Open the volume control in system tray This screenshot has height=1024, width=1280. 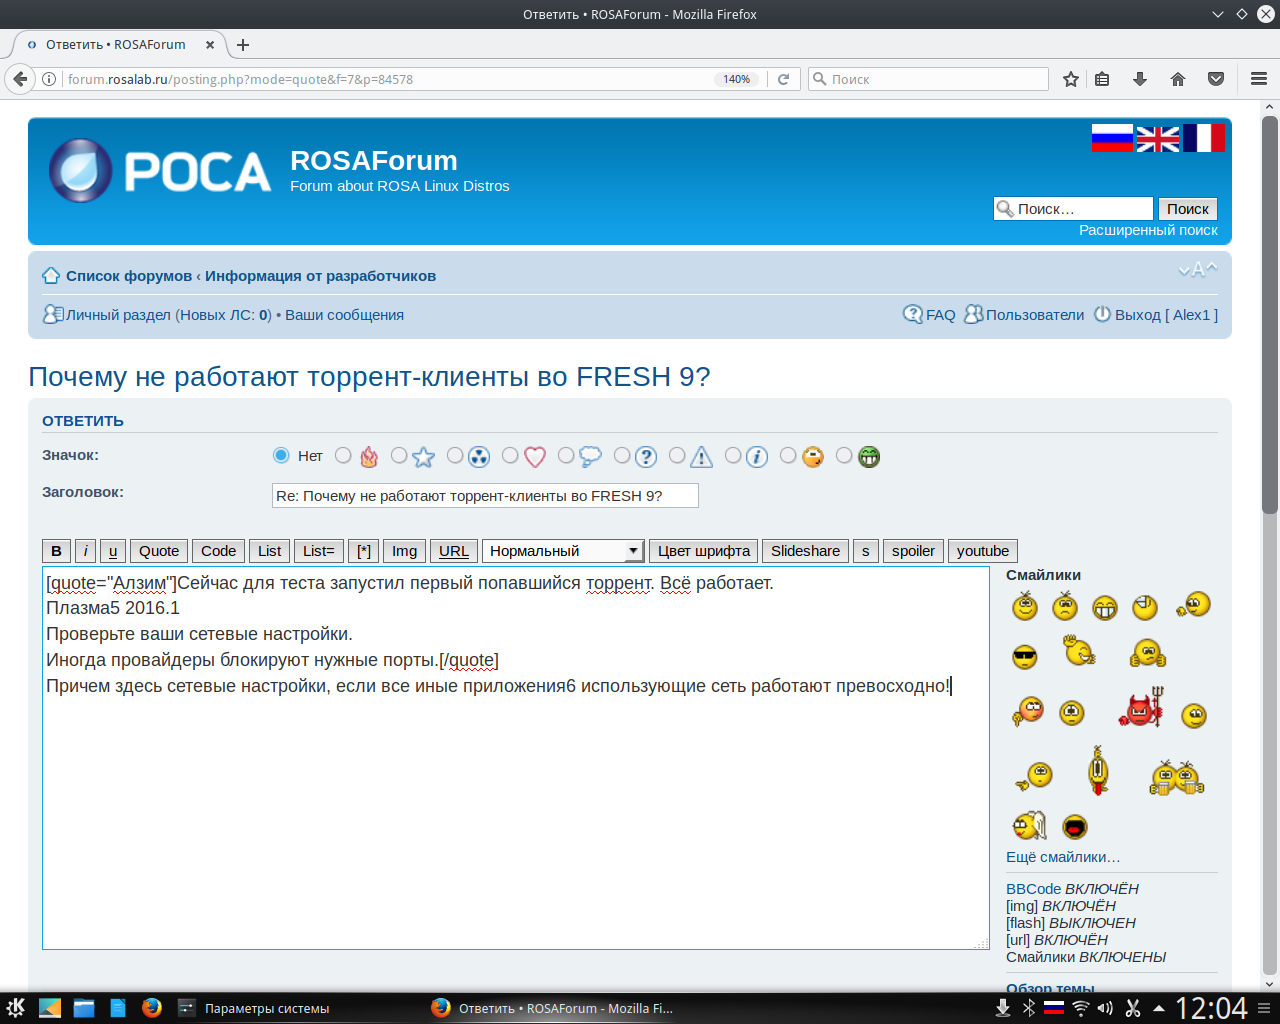(1105, 1008)
